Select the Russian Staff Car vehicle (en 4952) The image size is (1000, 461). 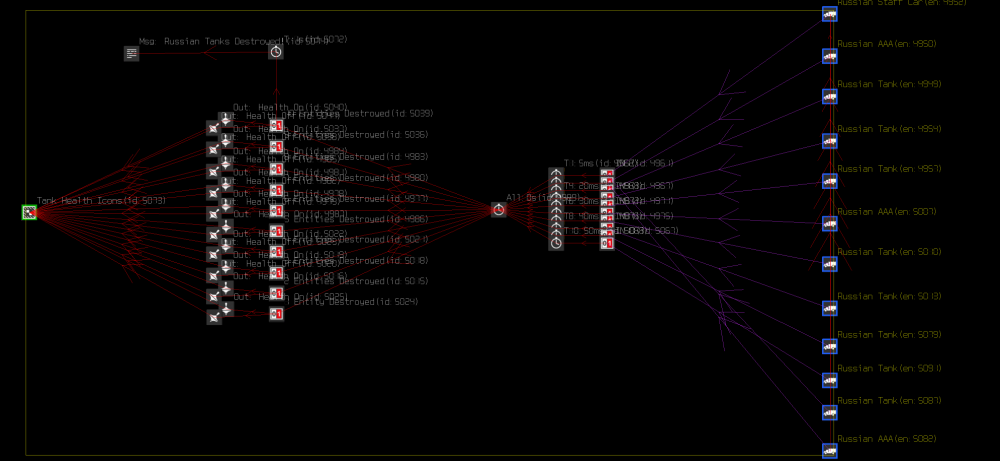(x=829, y=14)
